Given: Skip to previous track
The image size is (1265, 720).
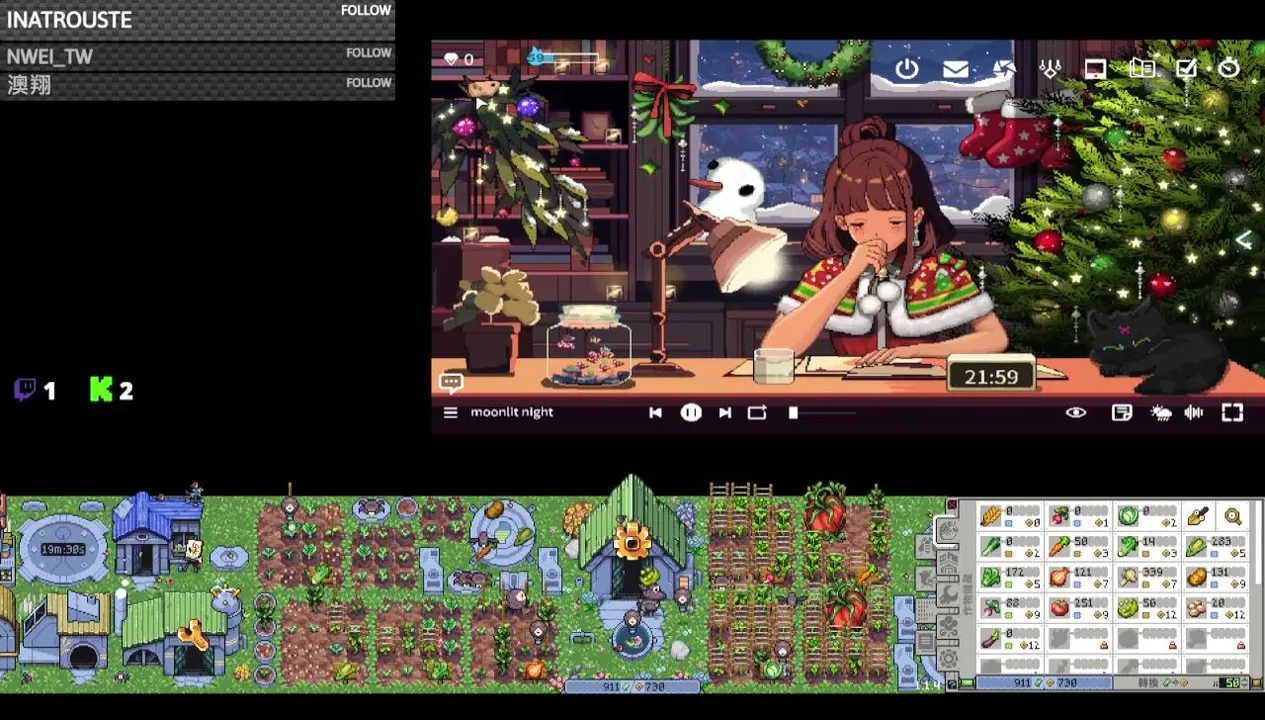Looking at the screenshot, I should (655, 412).
